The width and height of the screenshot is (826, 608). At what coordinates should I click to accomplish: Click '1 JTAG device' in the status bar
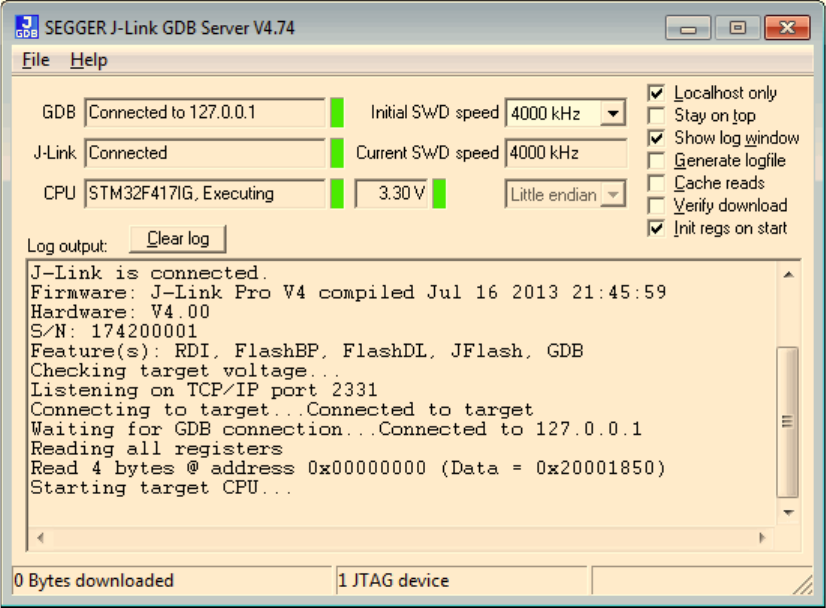coord(394,581)
